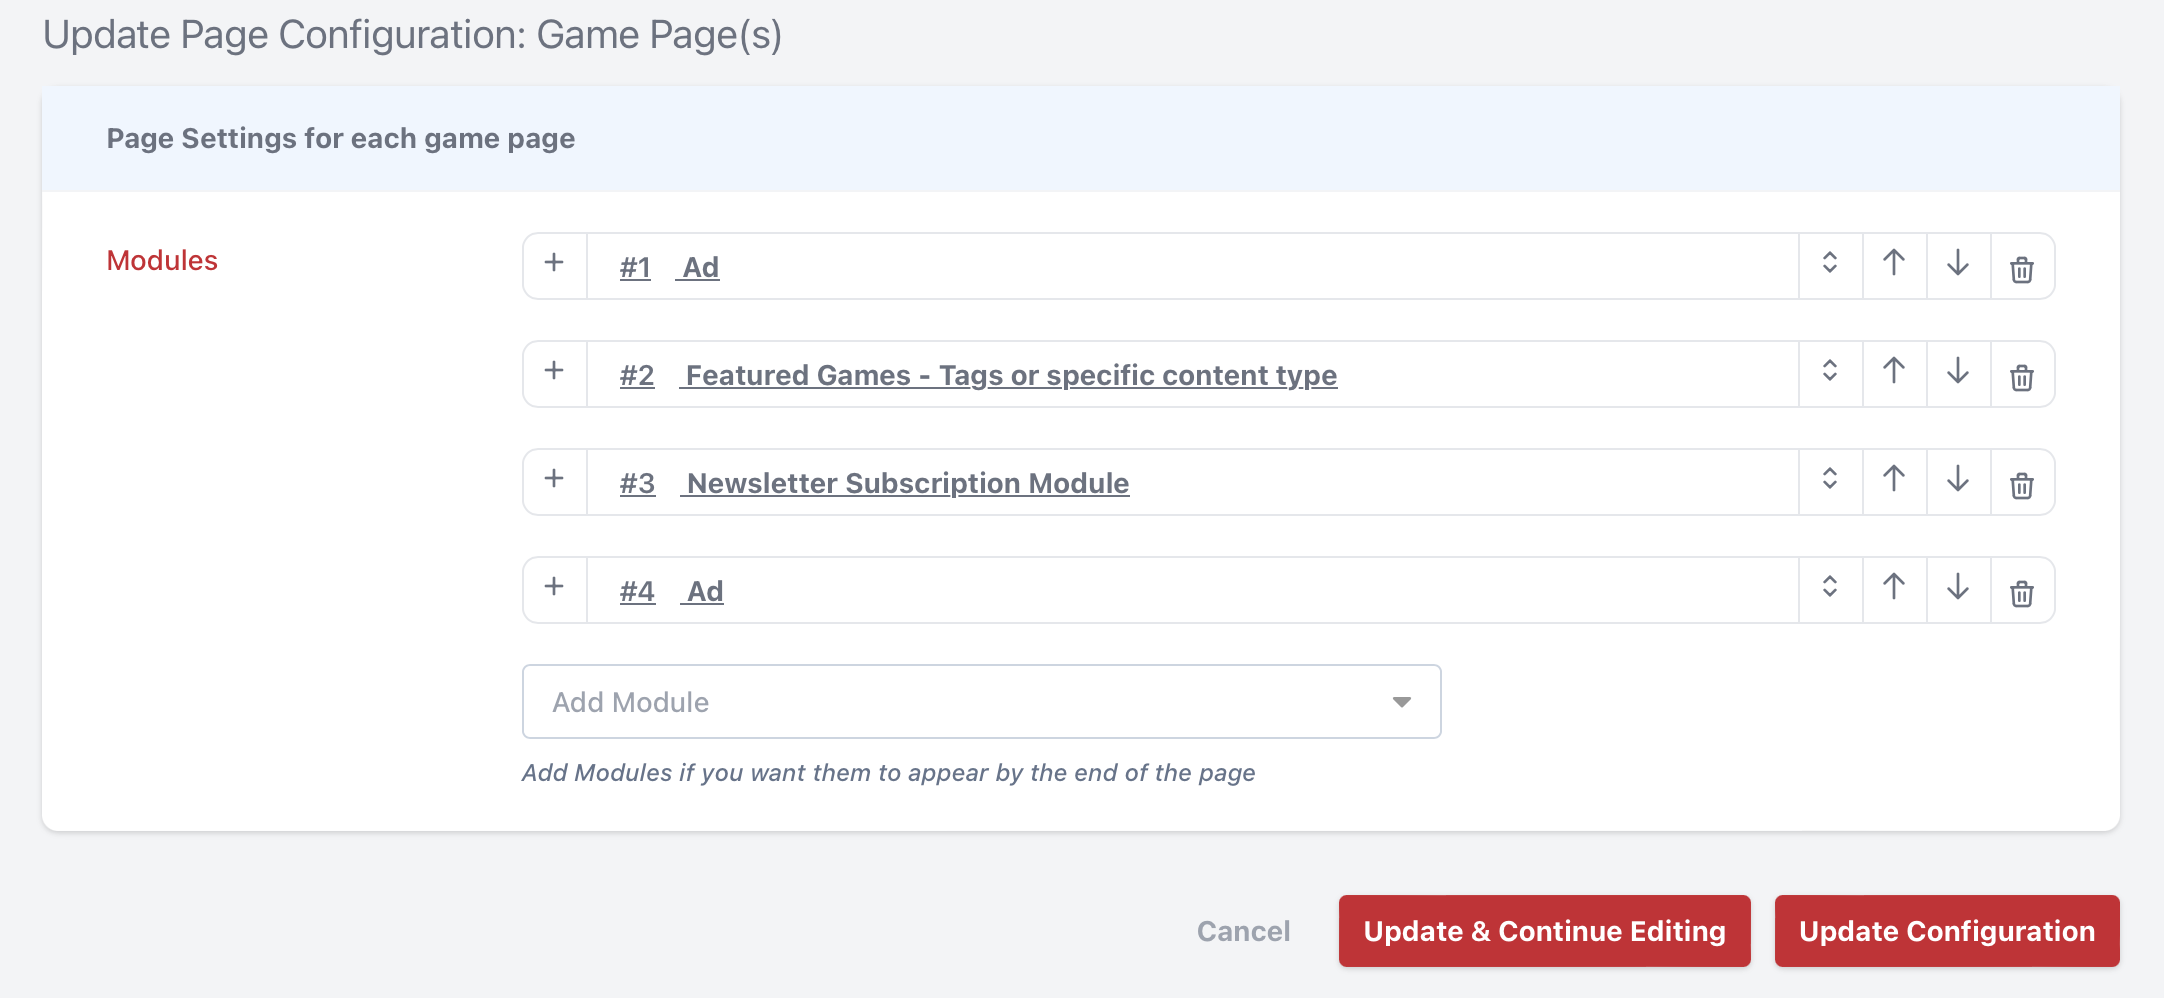Click Update & Continue Editing

pyautogui.click(x=1544, y=931)
